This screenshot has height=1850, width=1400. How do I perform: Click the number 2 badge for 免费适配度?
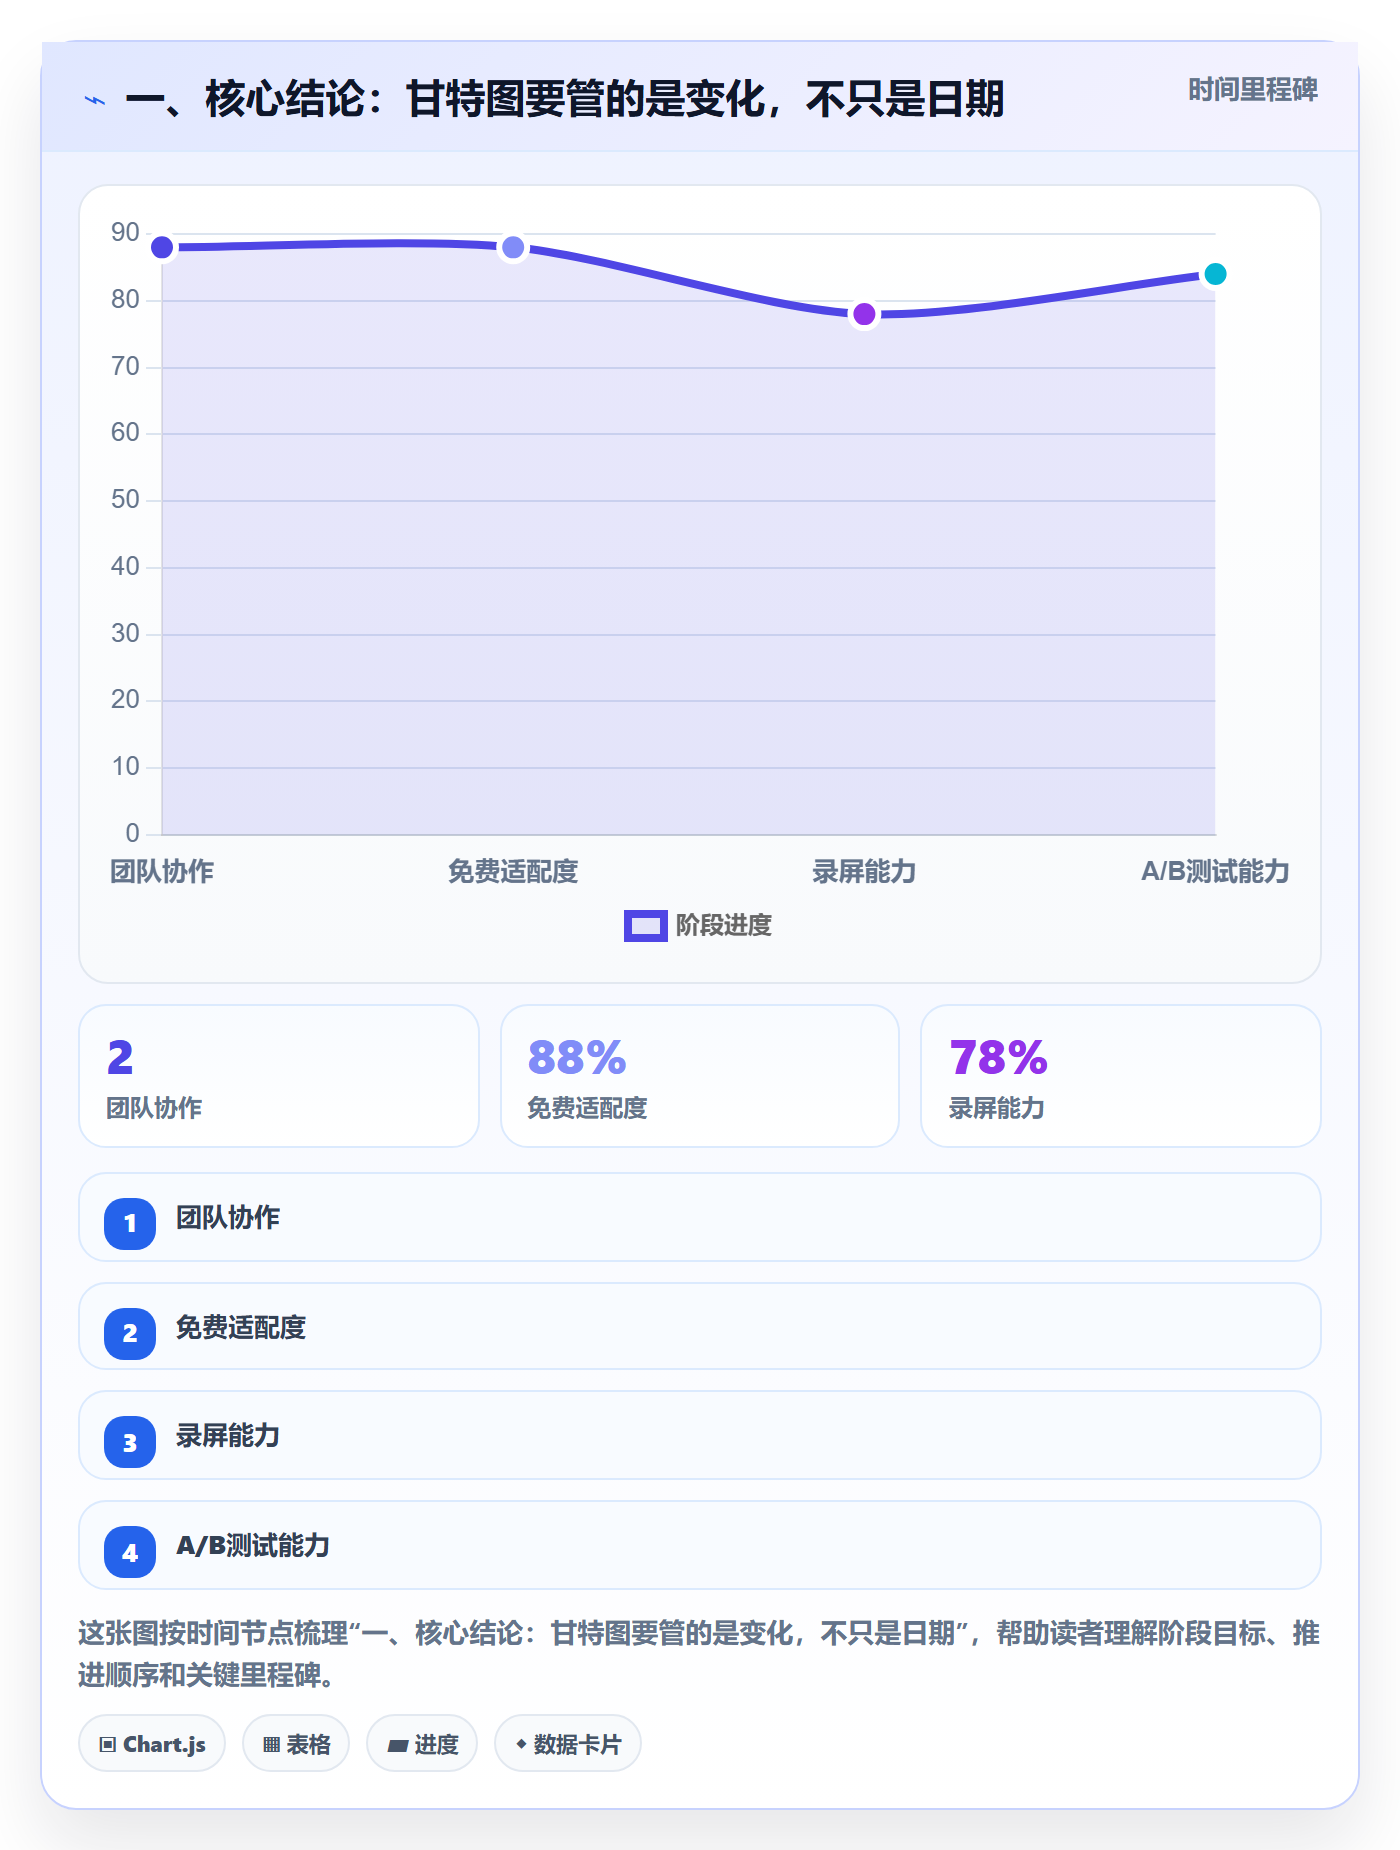tap(130, 1333)
